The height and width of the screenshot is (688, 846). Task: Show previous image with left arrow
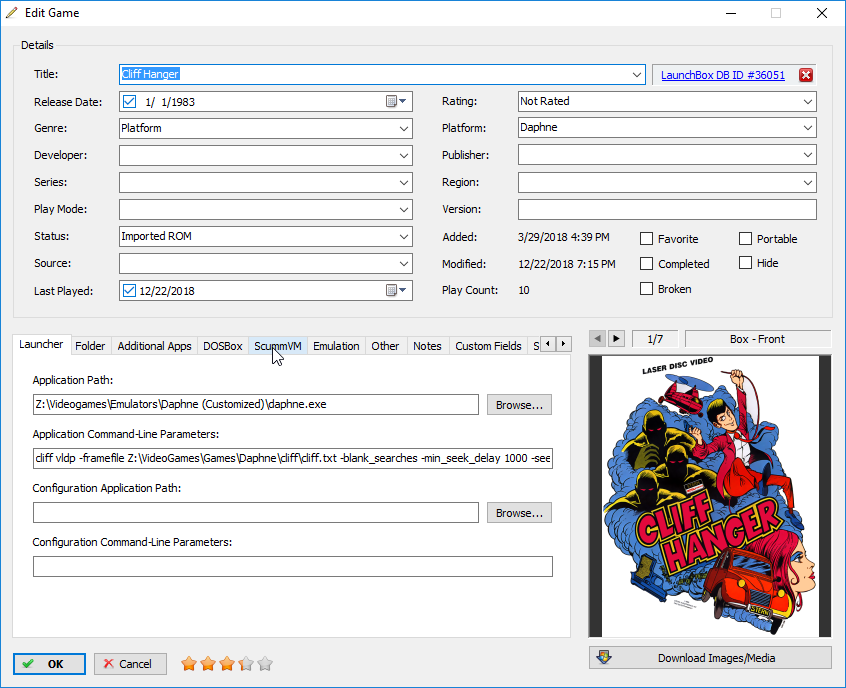(x=597, y=339)
